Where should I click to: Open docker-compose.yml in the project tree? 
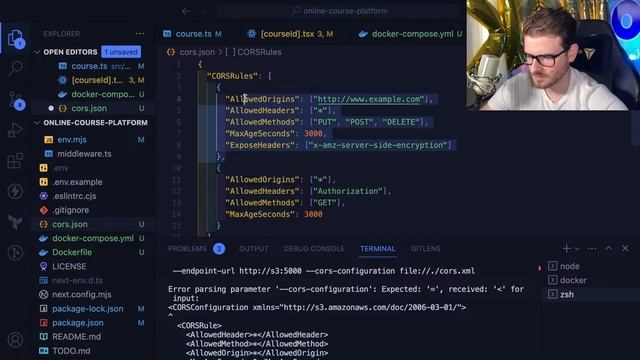point(93,238)
